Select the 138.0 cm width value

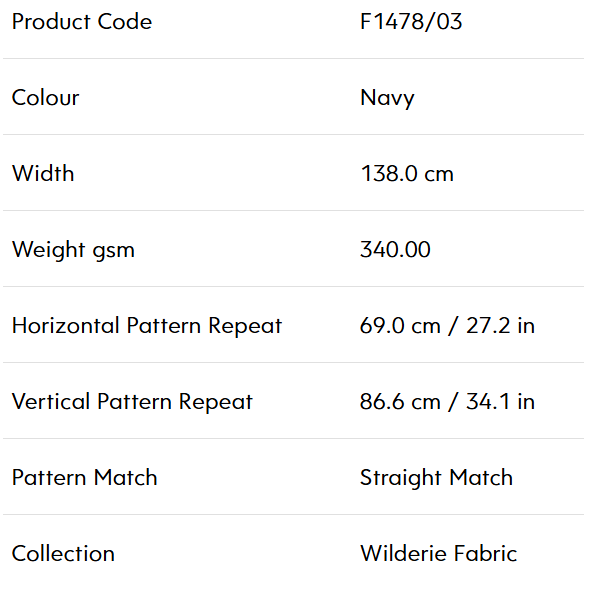pyautogui.click(x=407, y=173)
